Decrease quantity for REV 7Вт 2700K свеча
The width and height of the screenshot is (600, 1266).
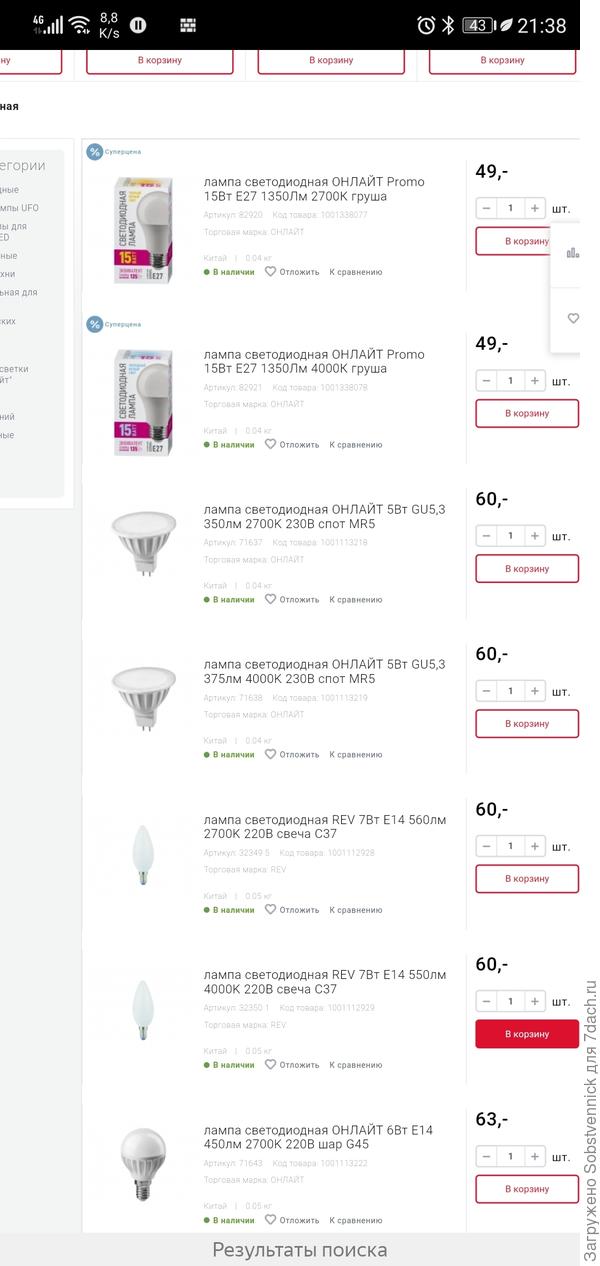(486, 846)
